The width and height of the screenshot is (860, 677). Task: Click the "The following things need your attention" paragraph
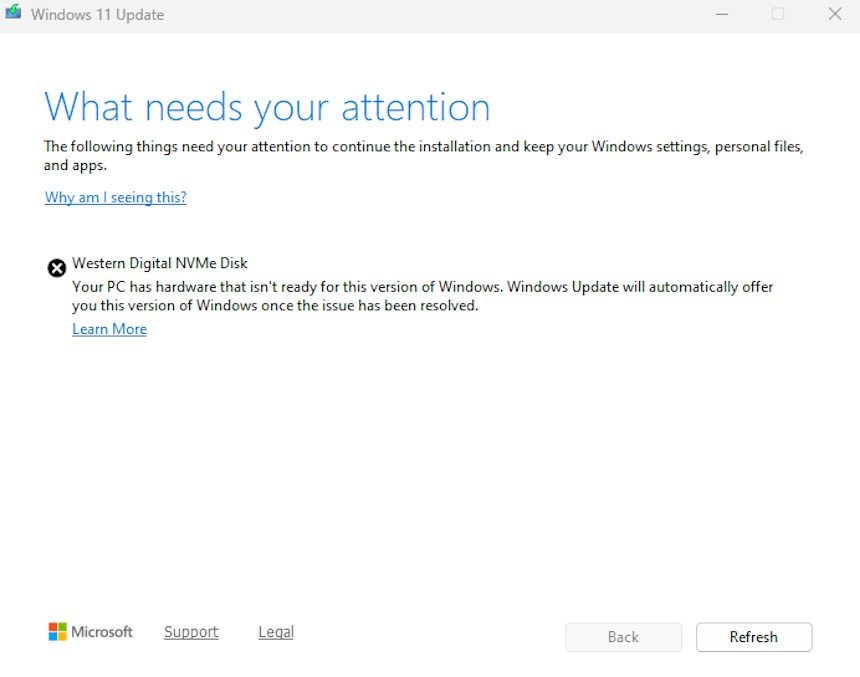(x=423, y=156)
